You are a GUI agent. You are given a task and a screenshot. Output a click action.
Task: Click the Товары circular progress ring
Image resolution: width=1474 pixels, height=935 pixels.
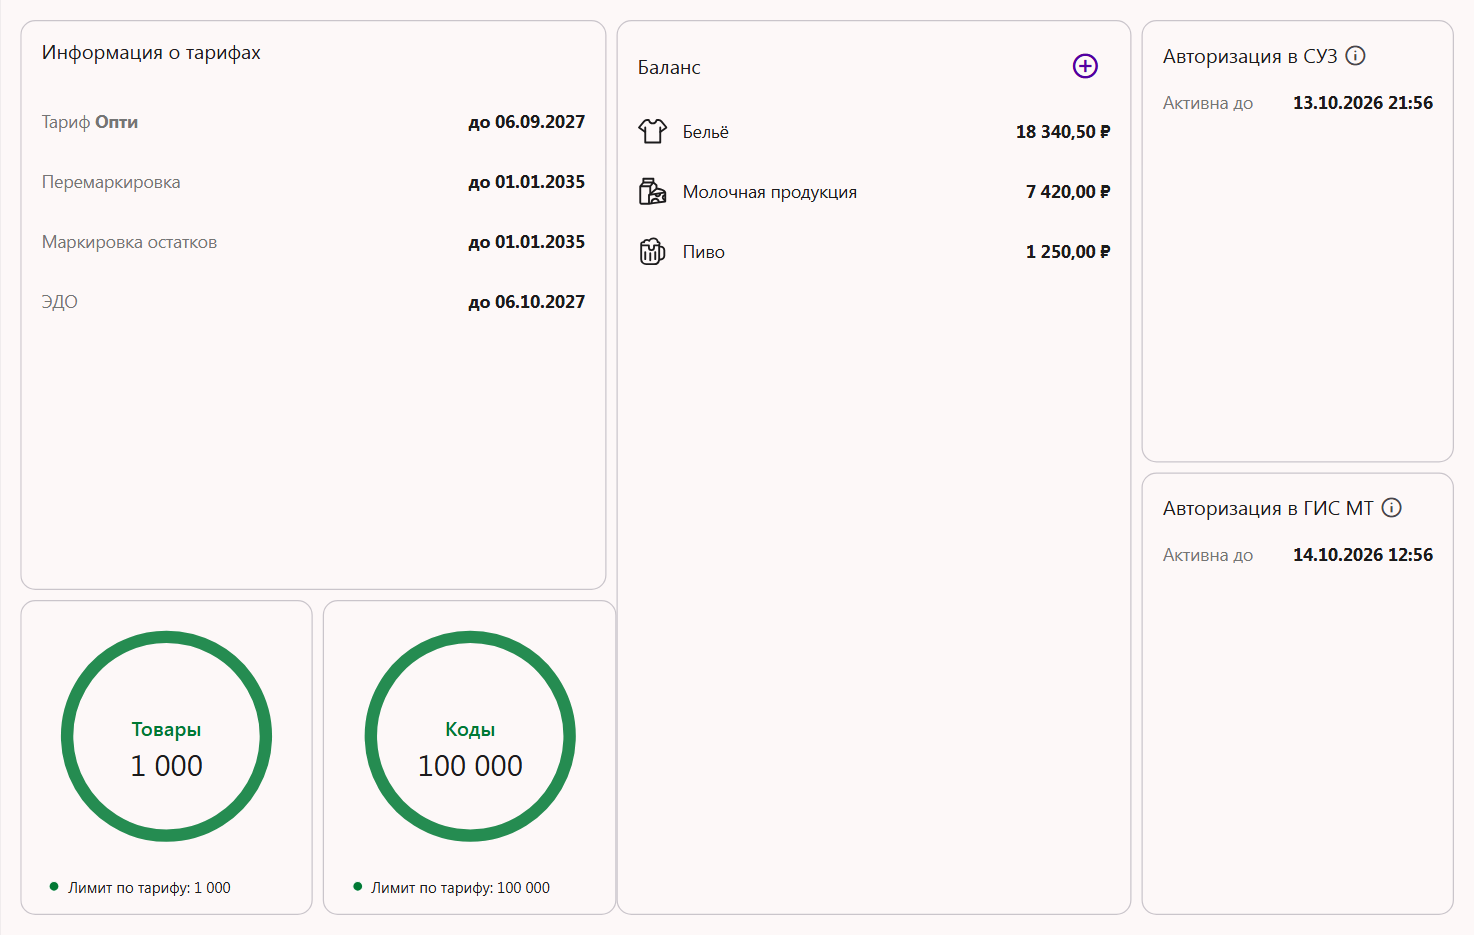tap(166, 736)
